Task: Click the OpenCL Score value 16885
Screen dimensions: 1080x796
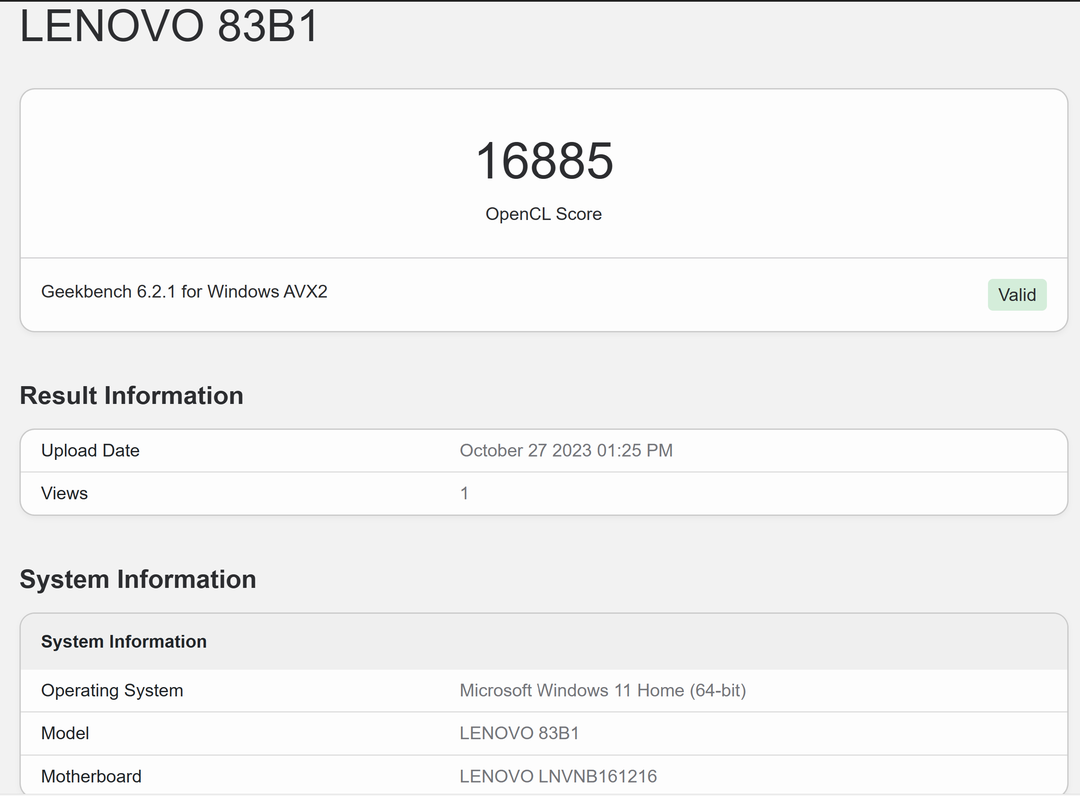Action: tap(544, 160)
